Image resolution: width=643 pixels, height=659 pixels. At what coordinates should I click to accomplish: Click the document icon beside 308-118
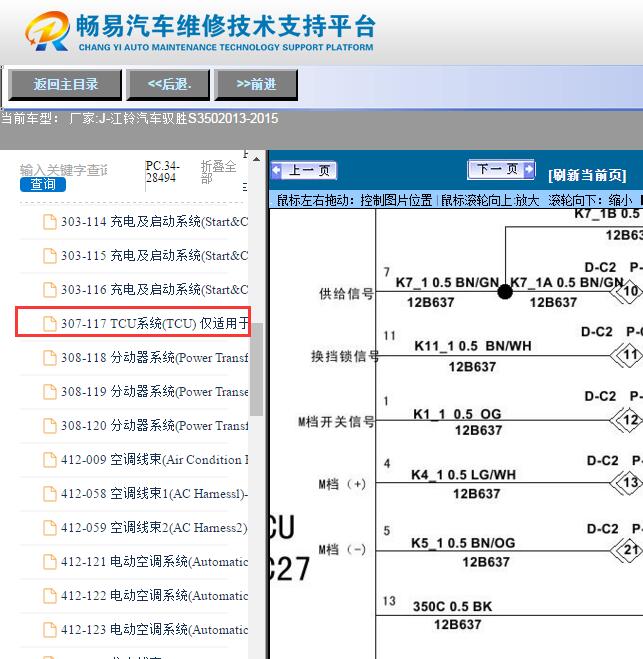click(x=50, y=358)
